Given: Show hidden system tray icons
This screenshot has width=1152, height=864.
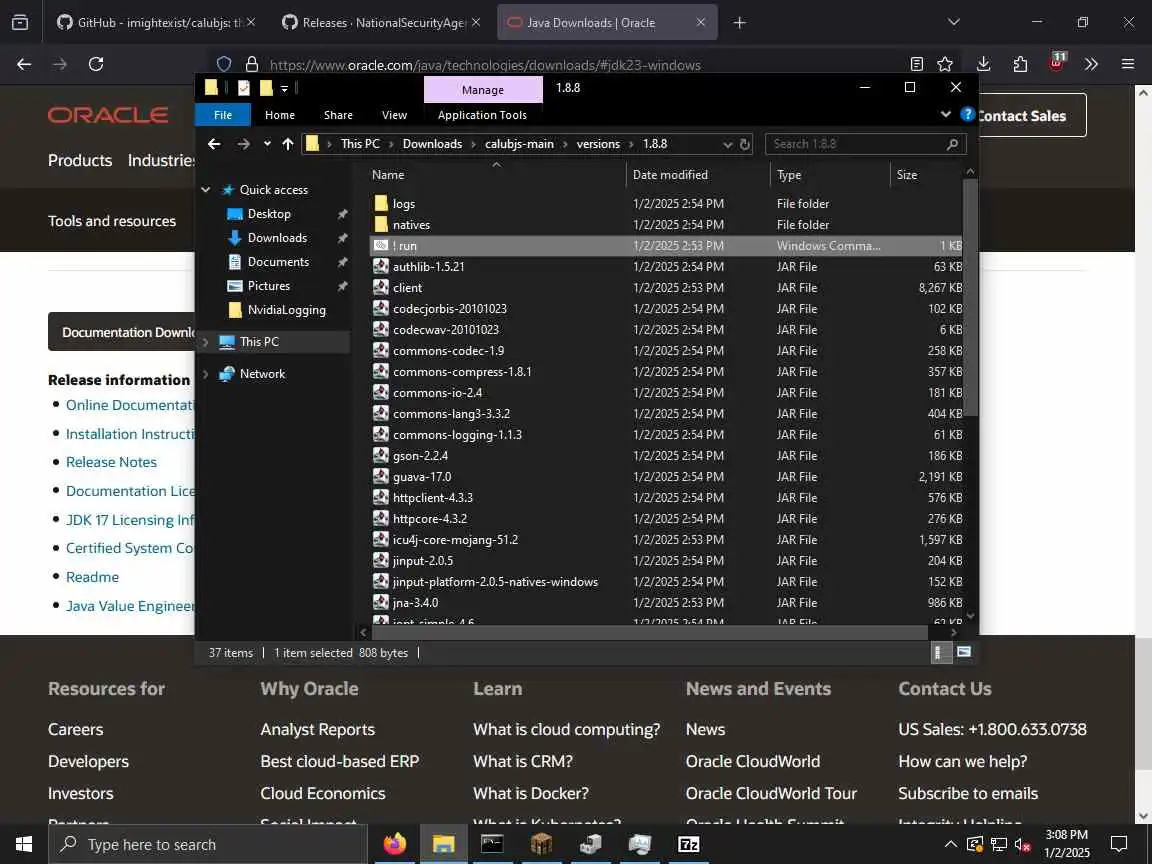Looking at the screenshot, I should point(950,844).
